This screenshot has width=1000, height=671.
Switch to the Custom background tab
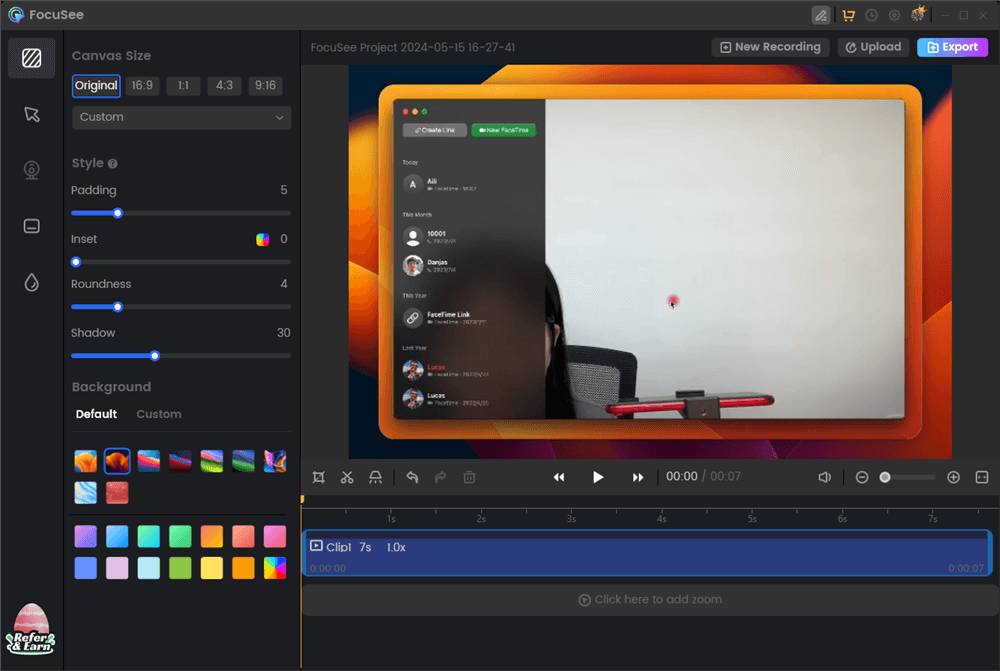click(x=159, y=414)
